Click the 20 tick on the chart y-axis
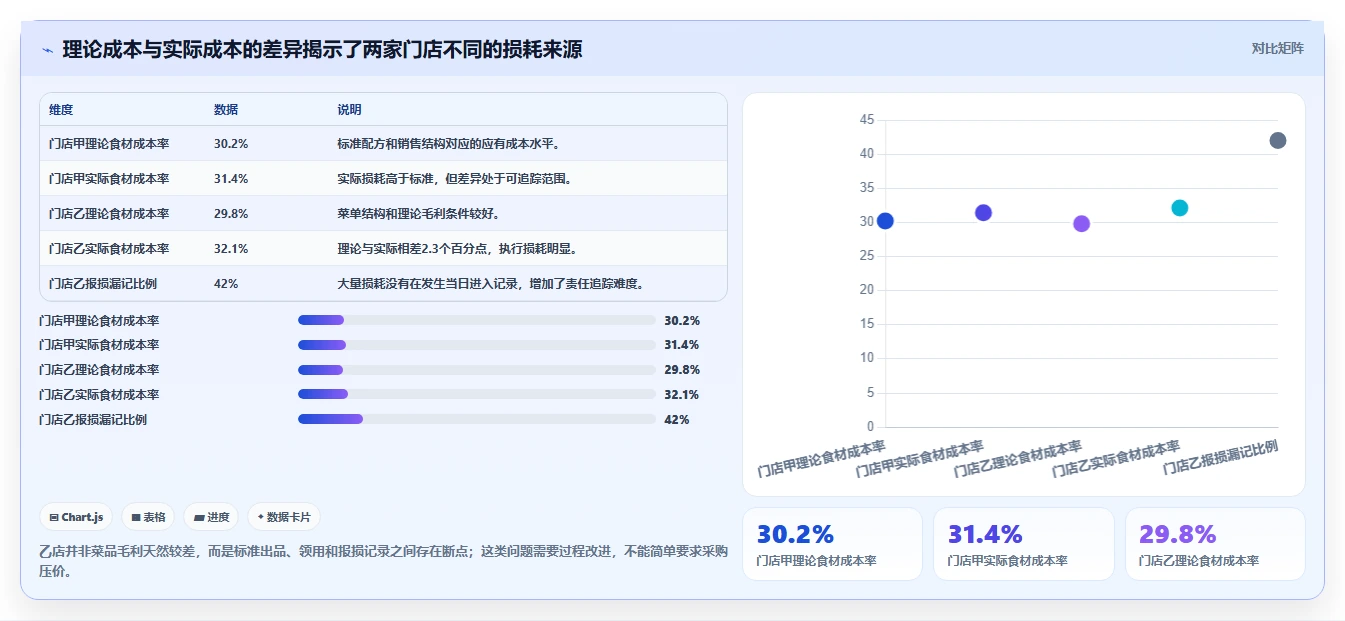 point(867,290)
